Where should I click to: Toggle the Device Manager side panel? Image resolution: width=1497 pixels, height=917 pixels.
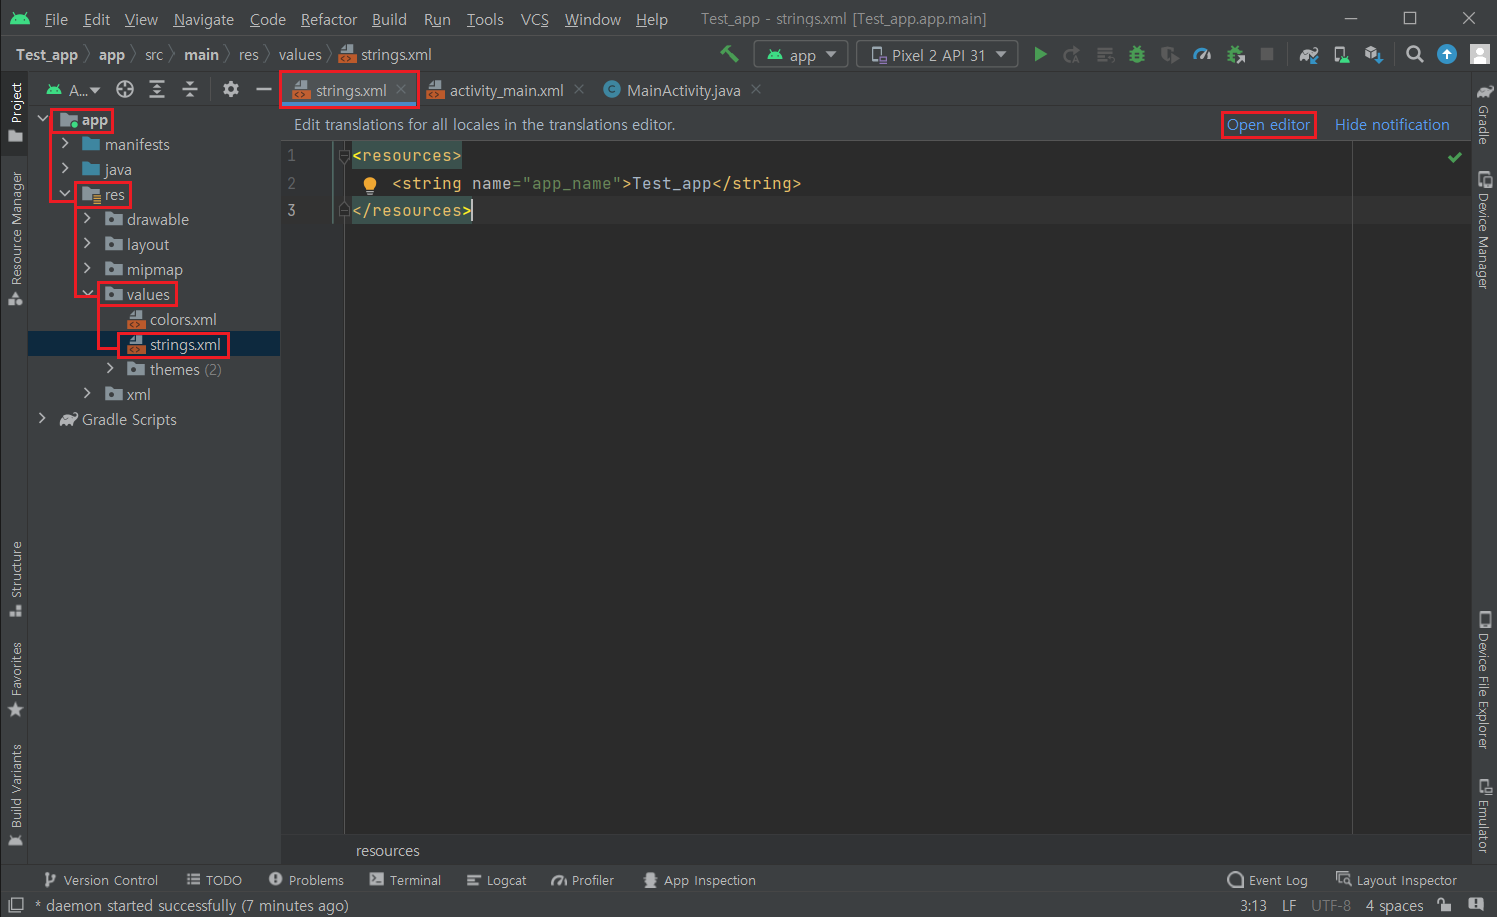point(1484,230)
